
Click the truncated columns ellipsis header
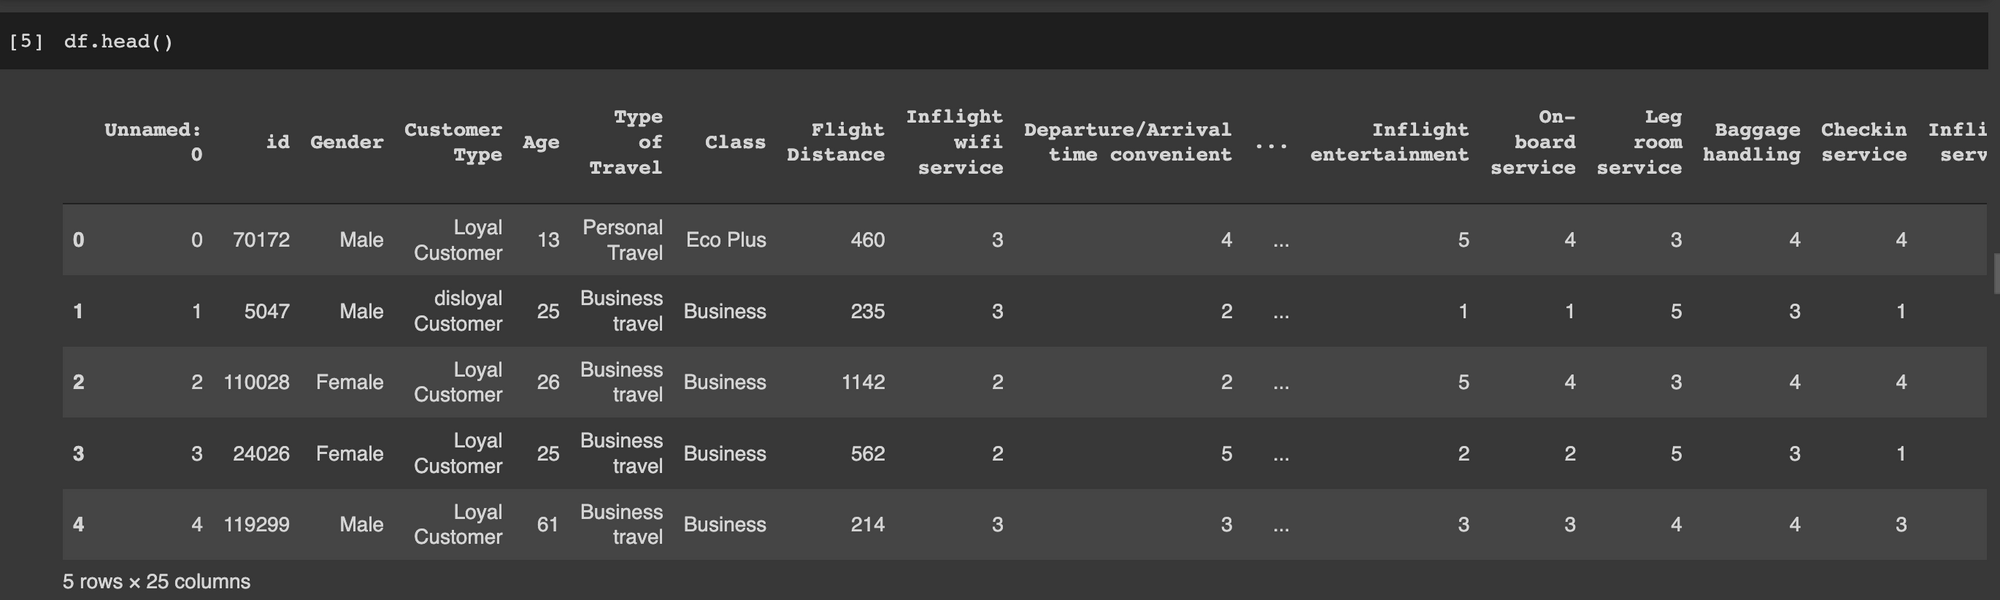point(1271,143)
